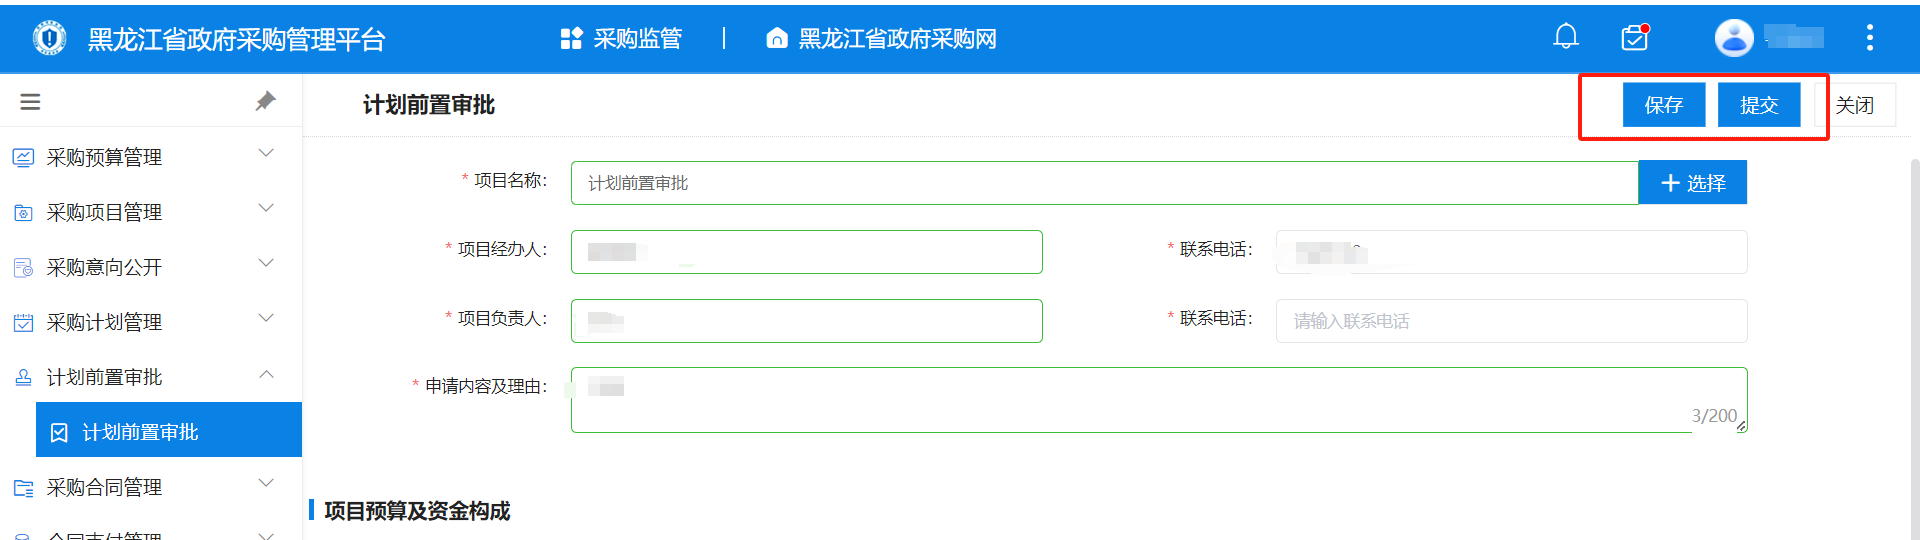1920x540 pixels.
Task: Click the checkmark icon in selected 计划前置审批 submenu
Action: point(59,432)
